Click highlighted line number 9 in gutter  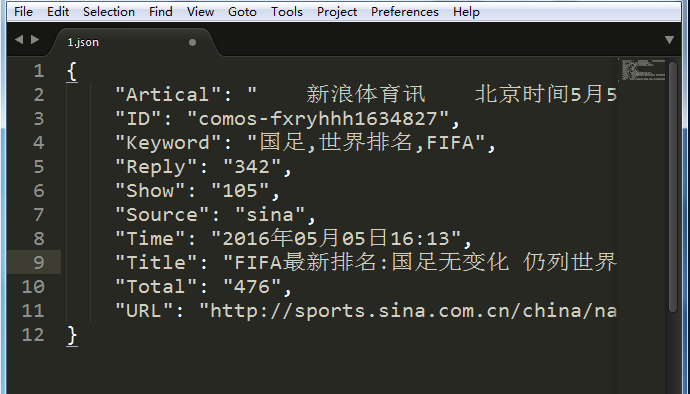pos(39,262)
